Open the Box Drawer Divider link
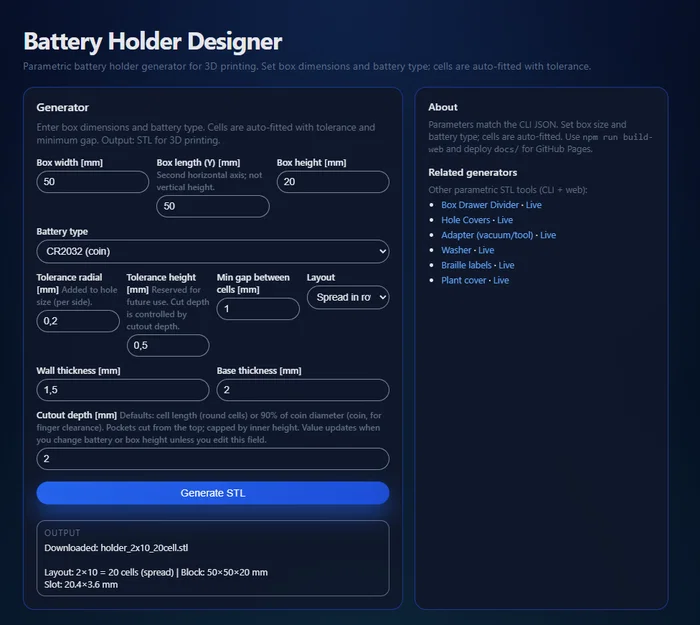Viewport: 700px width, 625px height. 480,205
